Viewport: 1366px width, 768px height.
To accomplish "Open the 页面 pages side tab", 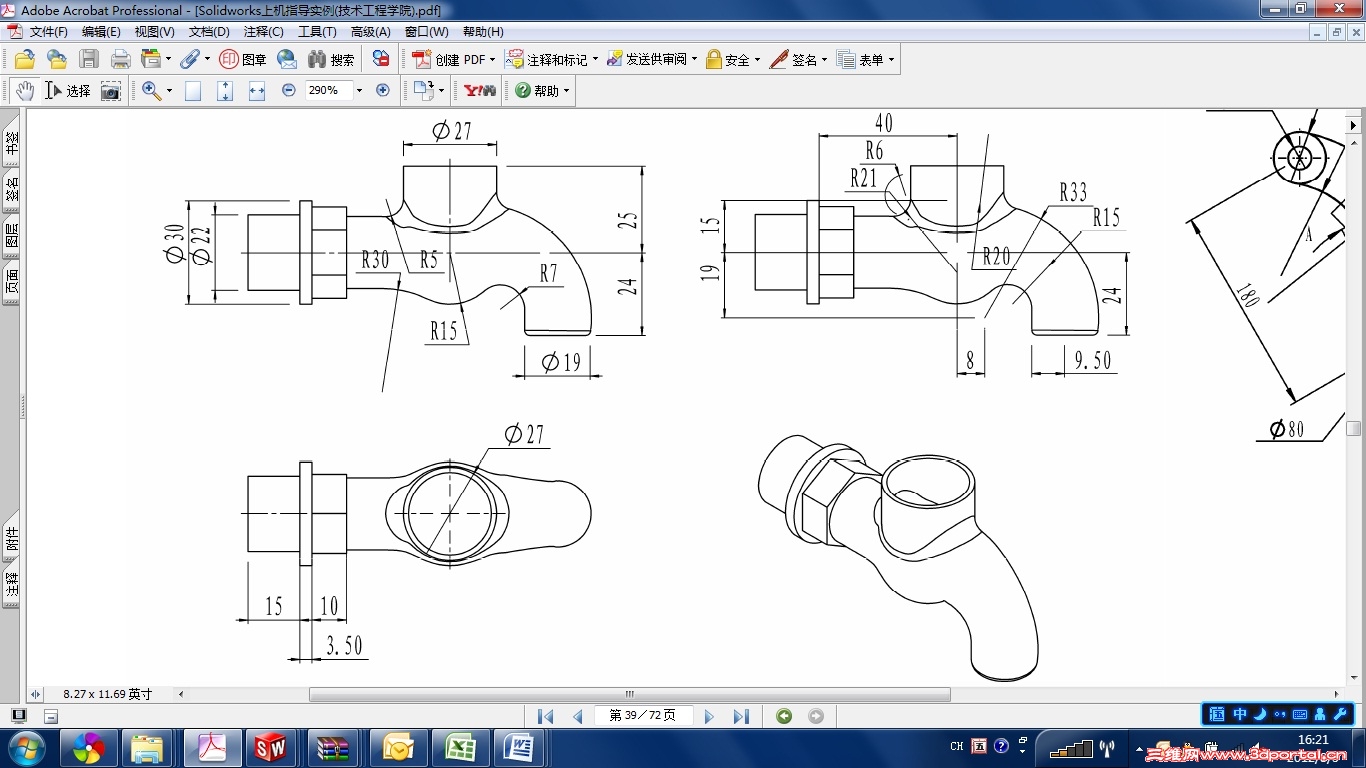I will (x=12, y=281).
